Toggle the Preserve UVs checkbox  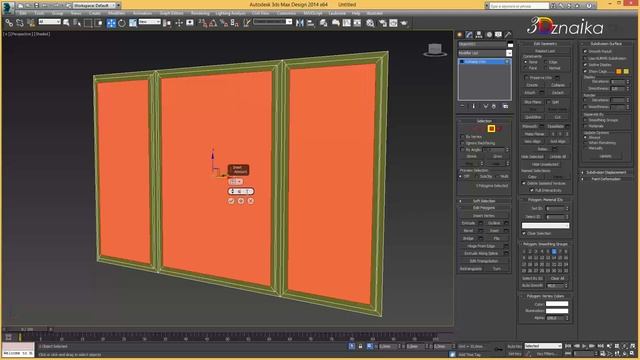pyautogui.click(x=526, y=78)
